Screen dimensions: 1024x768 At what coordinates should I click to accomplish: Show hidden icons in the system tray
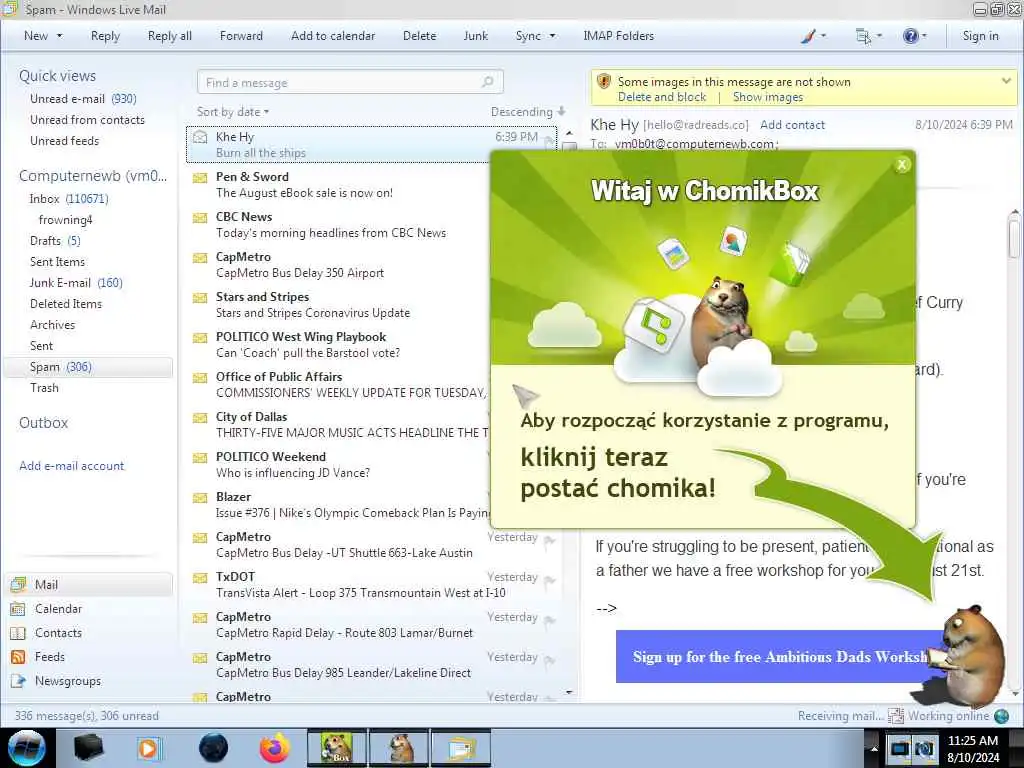[x=874, y=748]
